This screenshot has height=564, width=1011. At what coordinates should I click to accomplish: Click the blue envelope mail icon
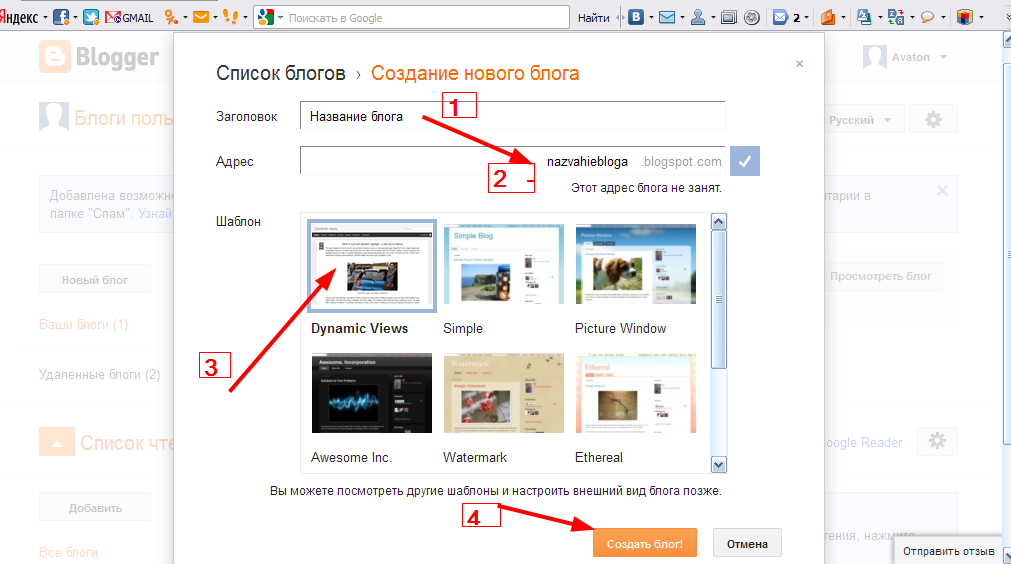[x=667, y=17]
